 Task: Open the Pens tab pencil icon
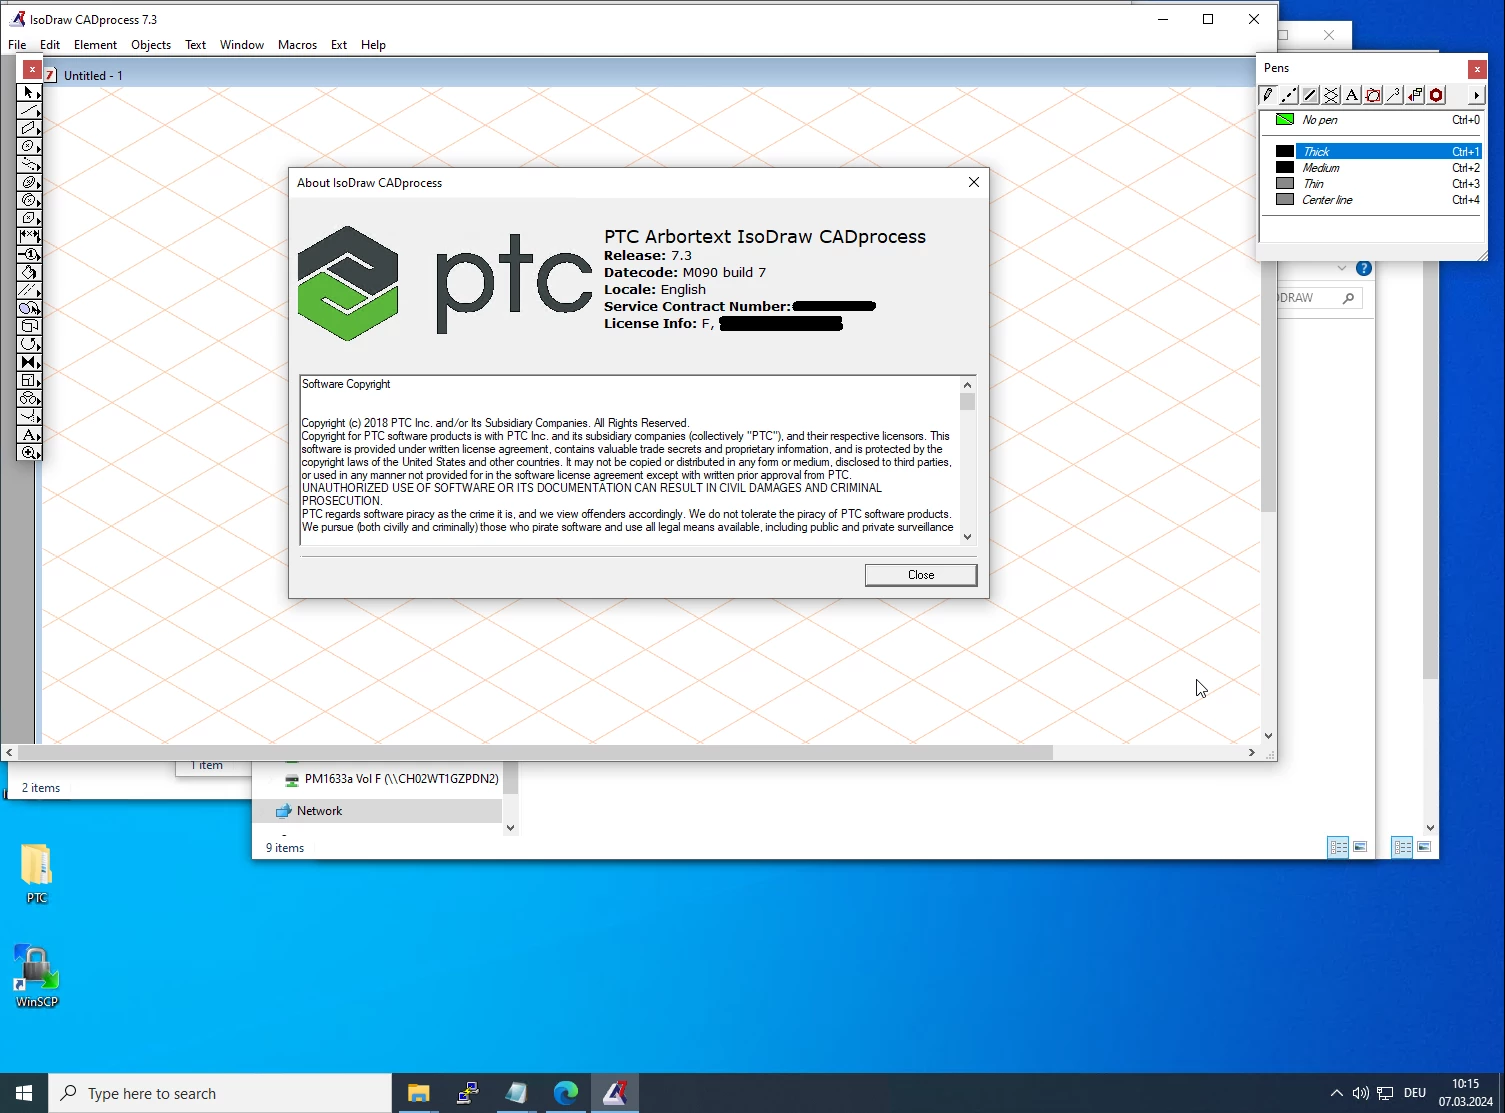point(1268,95)
